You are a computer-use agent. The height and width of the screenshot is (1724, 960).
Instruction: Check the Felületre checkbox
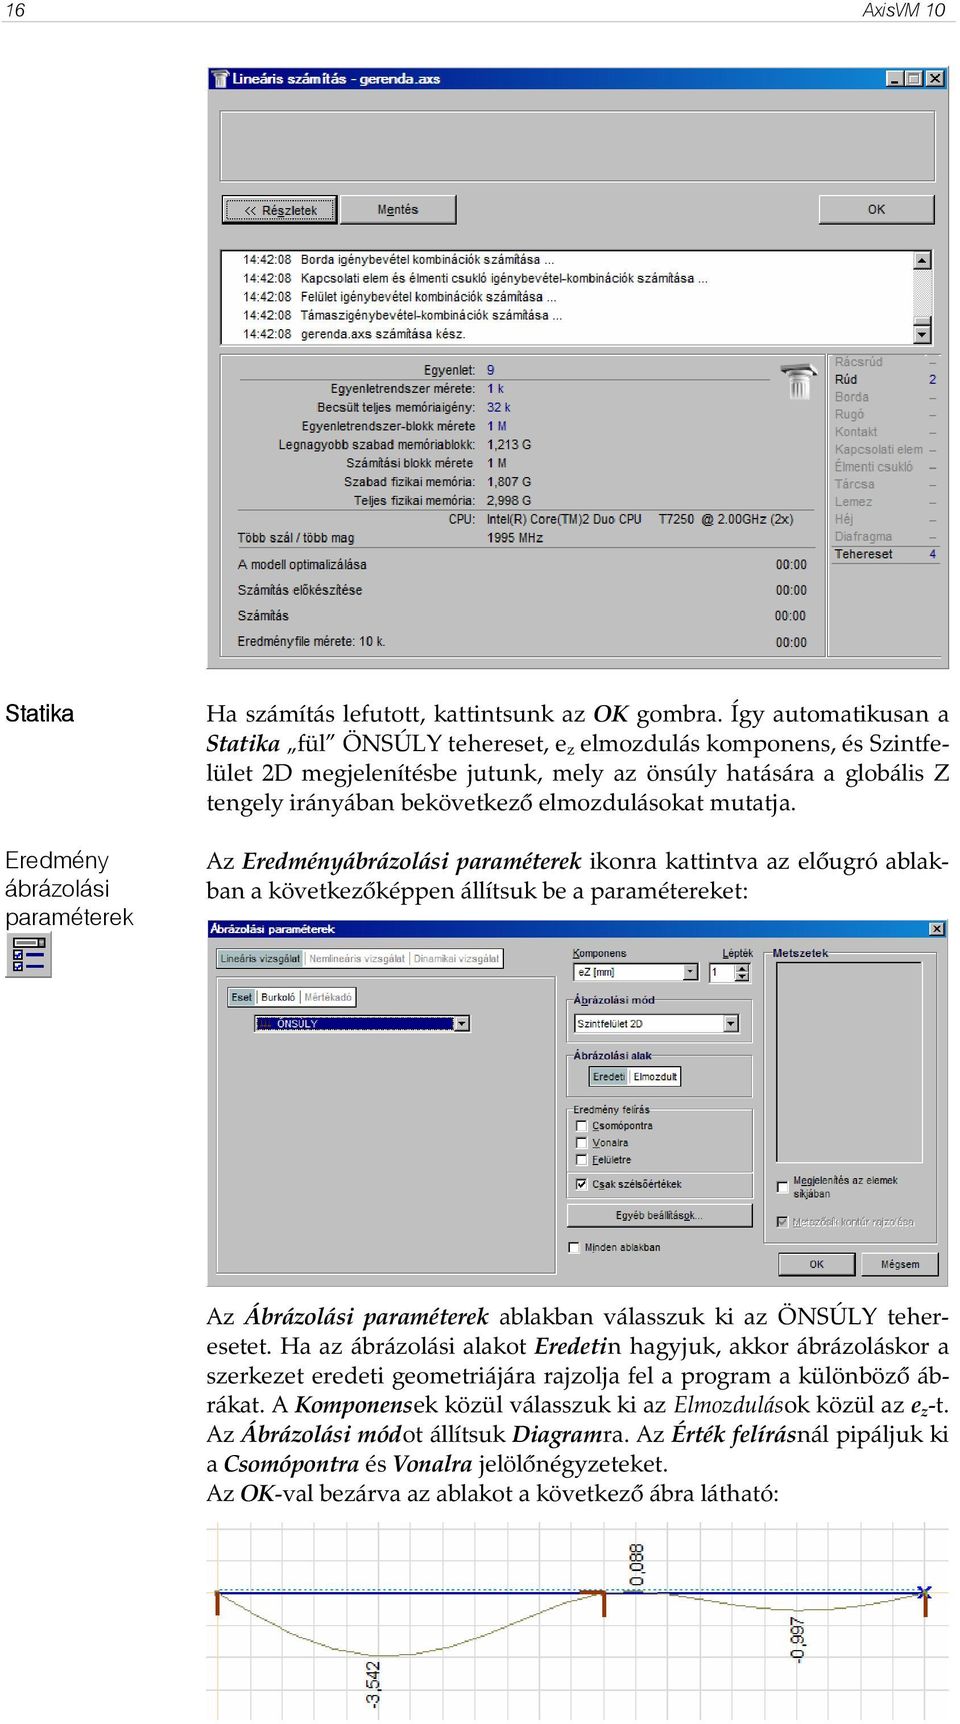coord(581,1160)
